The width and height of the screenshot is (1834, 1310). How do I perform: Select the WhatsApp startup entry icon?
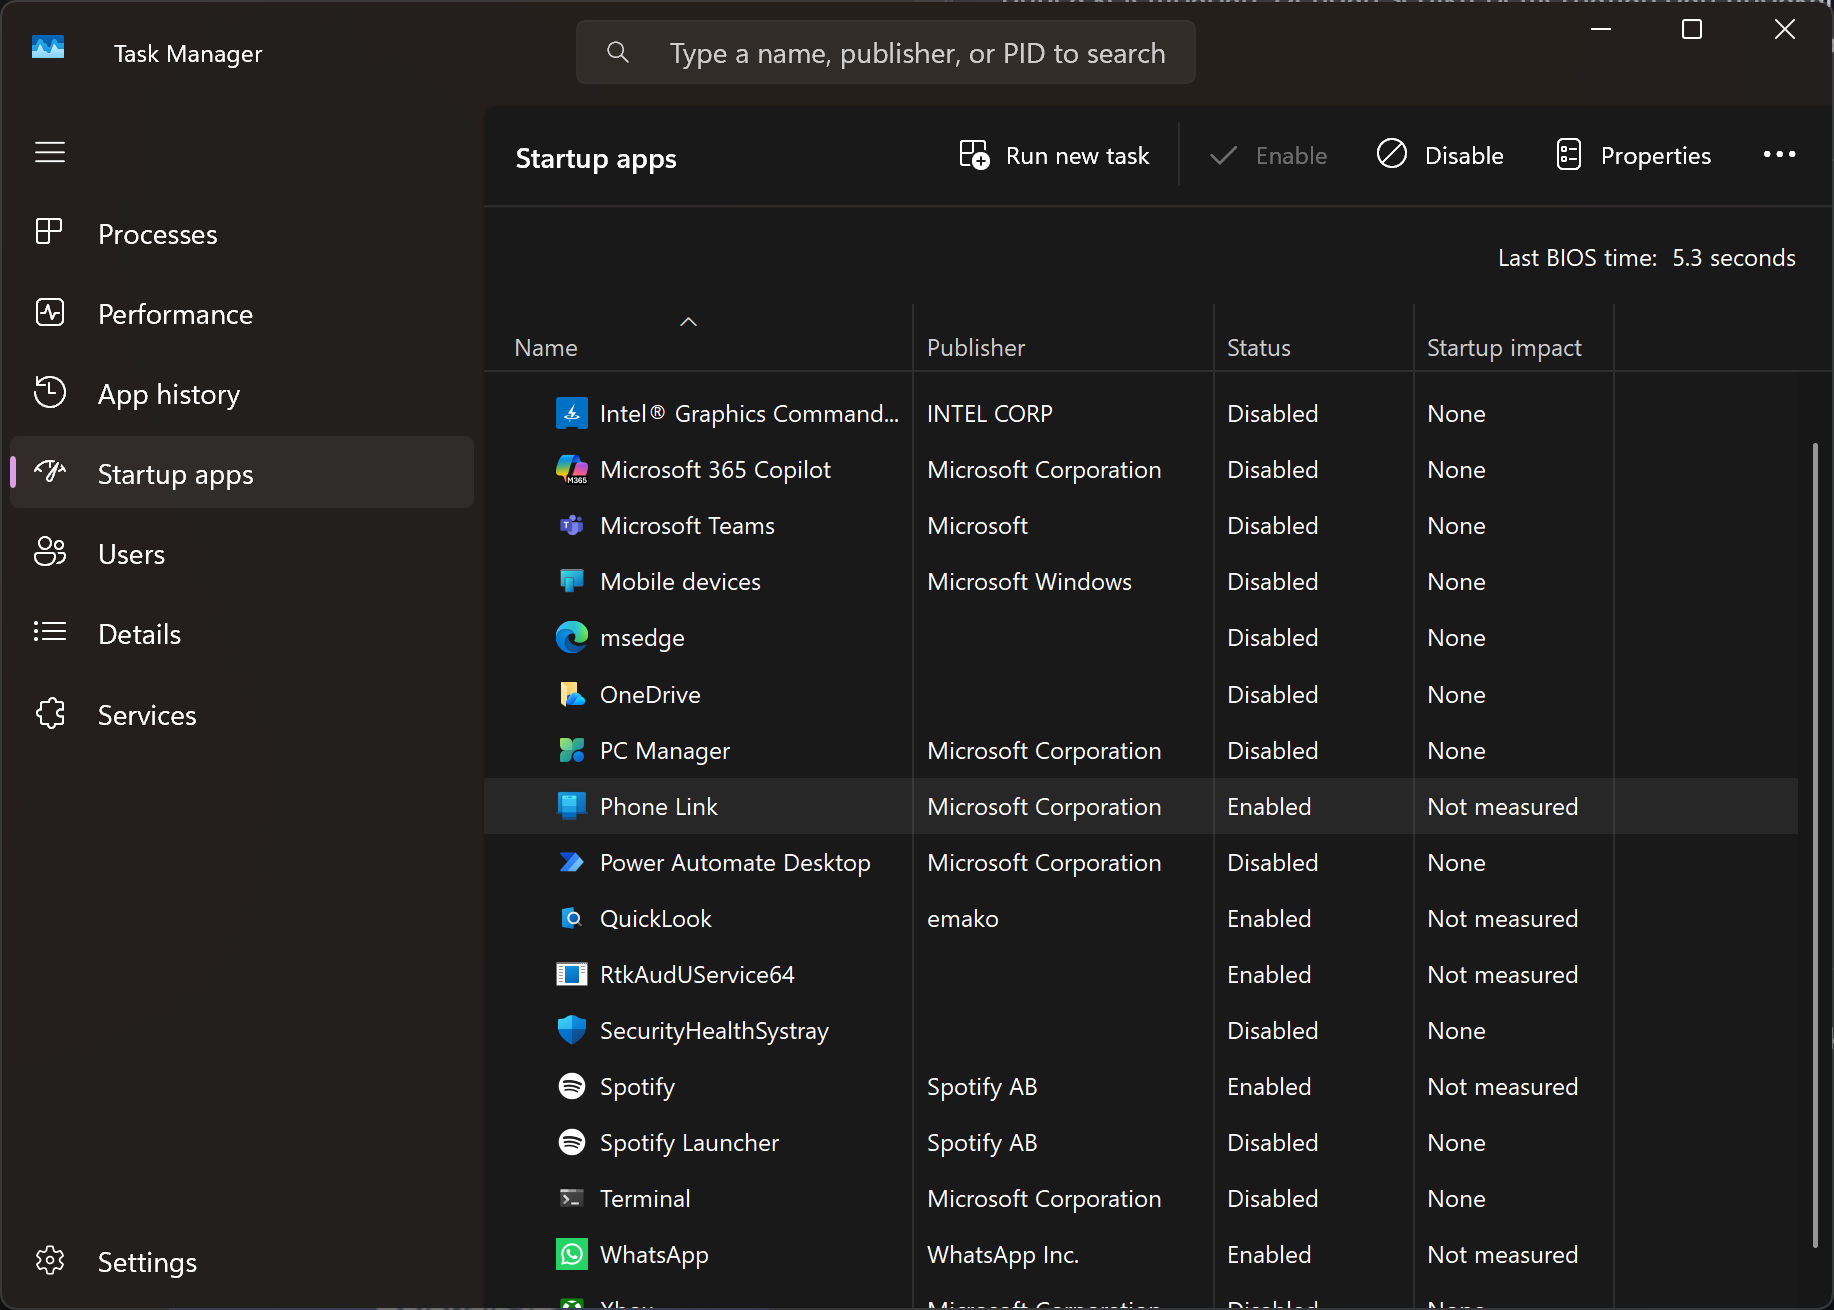point(572,1254)
